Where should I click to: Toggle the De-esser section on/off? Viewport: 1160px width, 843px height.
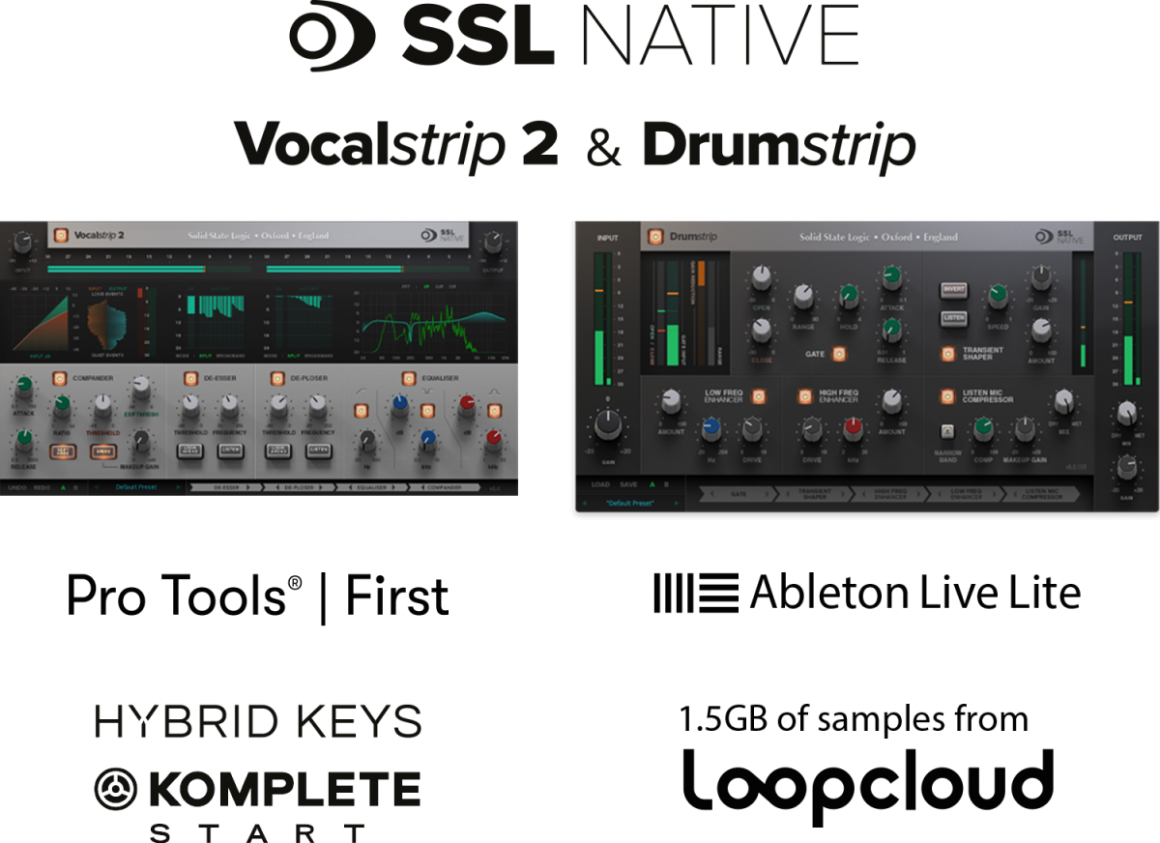click(190, 379)
